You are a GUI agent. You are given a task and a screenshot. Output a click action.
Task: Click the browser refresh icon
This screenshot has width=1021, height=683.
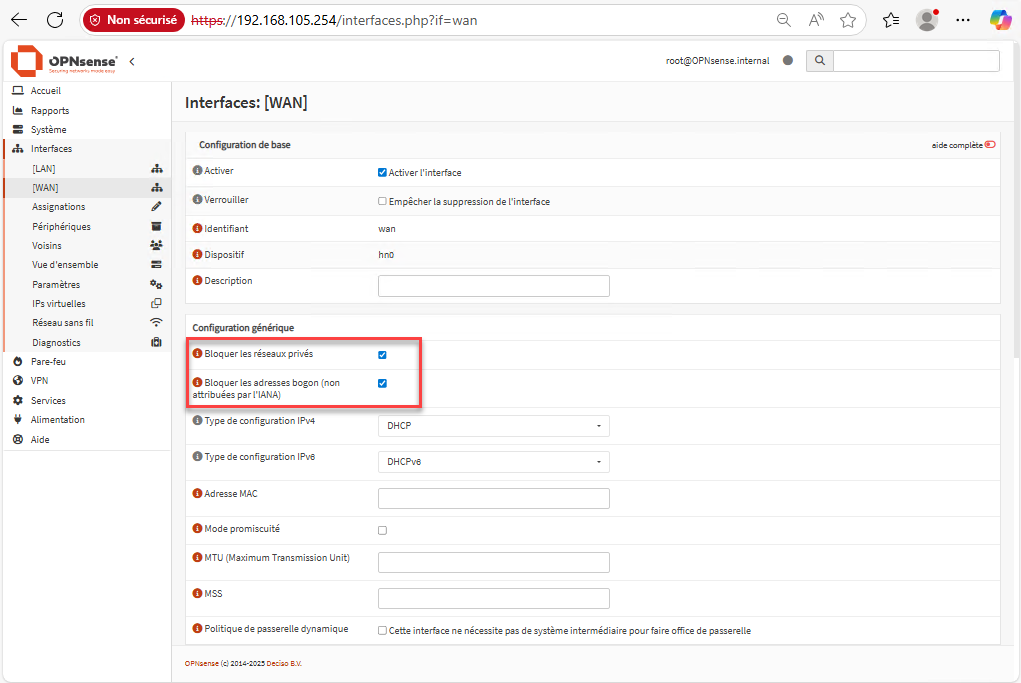pyautogui.click(x=55, y=20)
